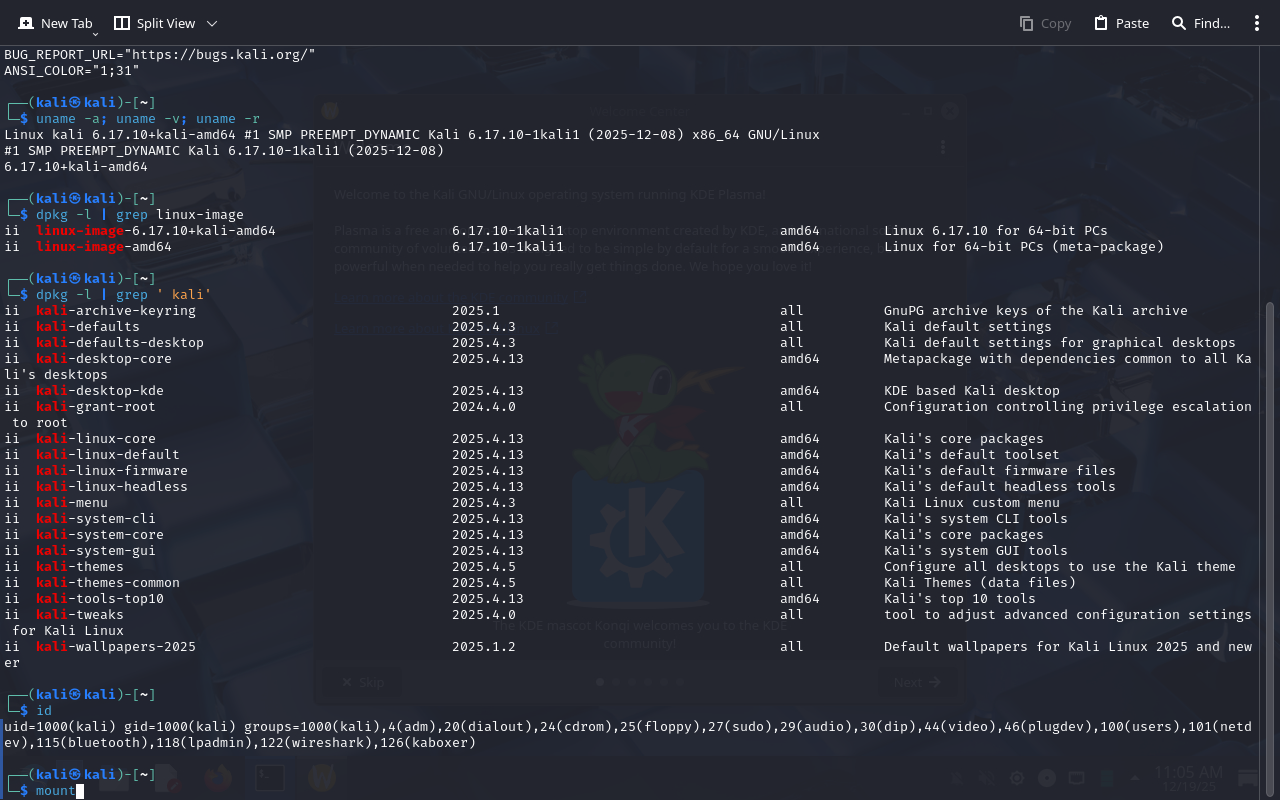The height and width of the screenshot is (800, 1280).
Task: Click the uid=1000(kali) output text
Action: pos(60,727)
